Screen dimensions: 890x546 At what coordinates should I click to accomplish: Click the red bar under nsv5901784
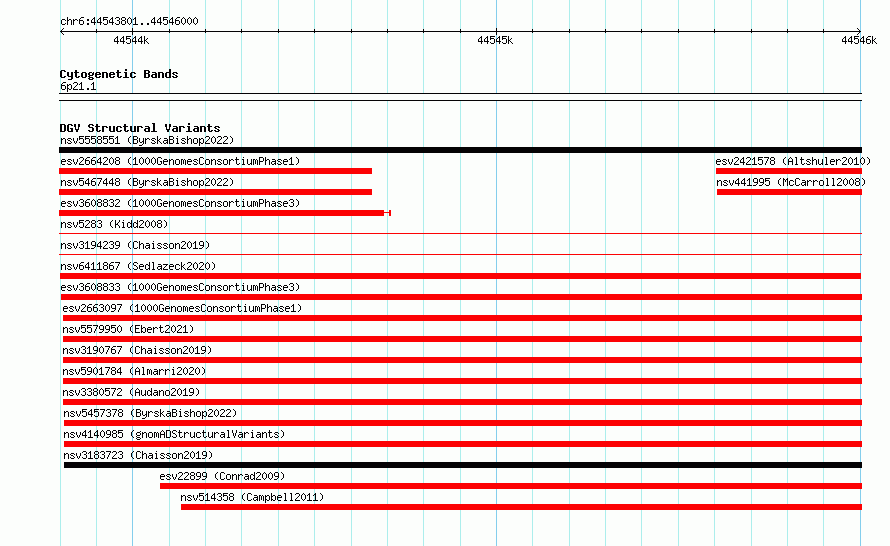pyautogui.click(x=462, y=381)
